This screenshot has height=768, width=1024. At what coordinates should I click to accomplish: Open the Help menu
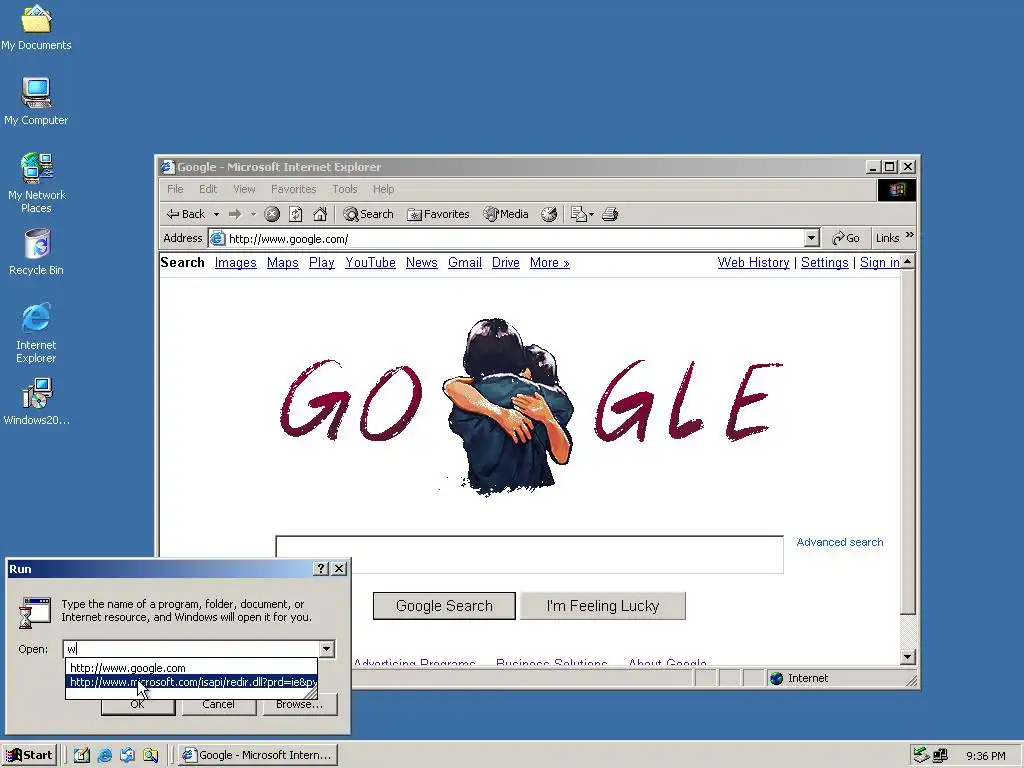click(x=383, y=189)
